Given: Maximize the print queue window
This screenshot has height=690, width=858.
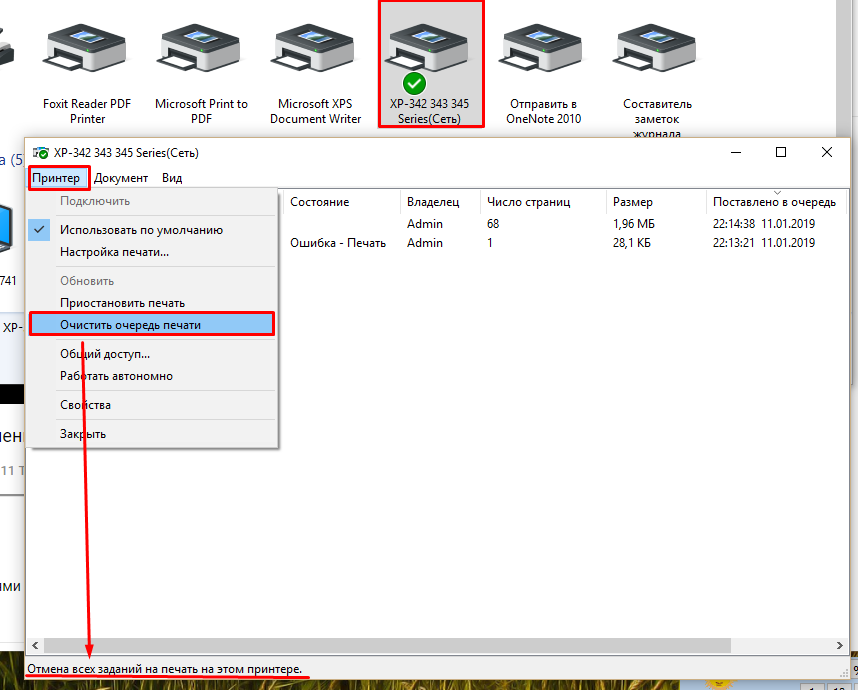Looking at the screenshot, I should (x=781, y=152).
